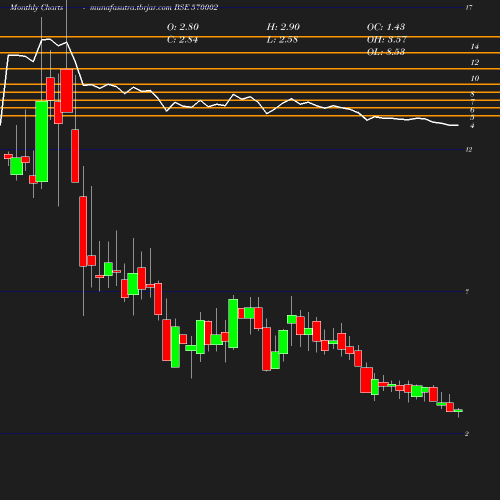Click the 4 label beside white line end
This screenshot has width=500, height=500.
472,126
